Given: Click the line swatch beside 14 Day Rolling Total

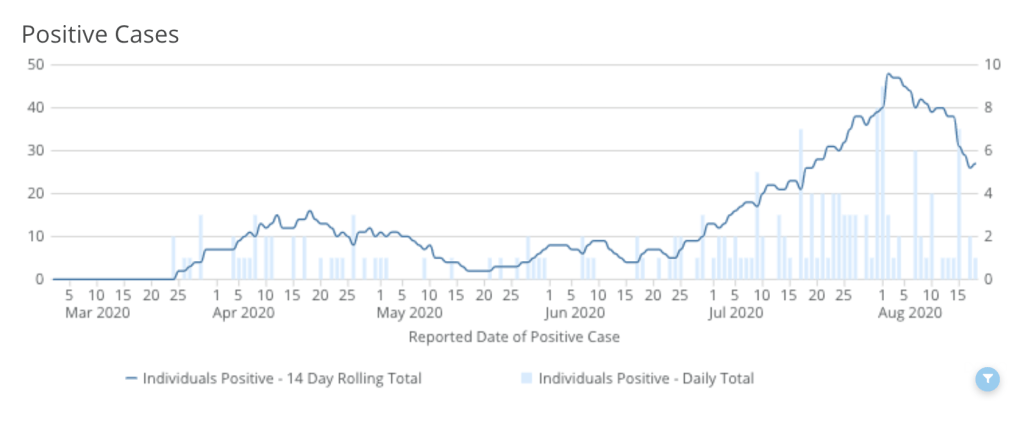Looking at the screenshot, I should click(131, 379).
